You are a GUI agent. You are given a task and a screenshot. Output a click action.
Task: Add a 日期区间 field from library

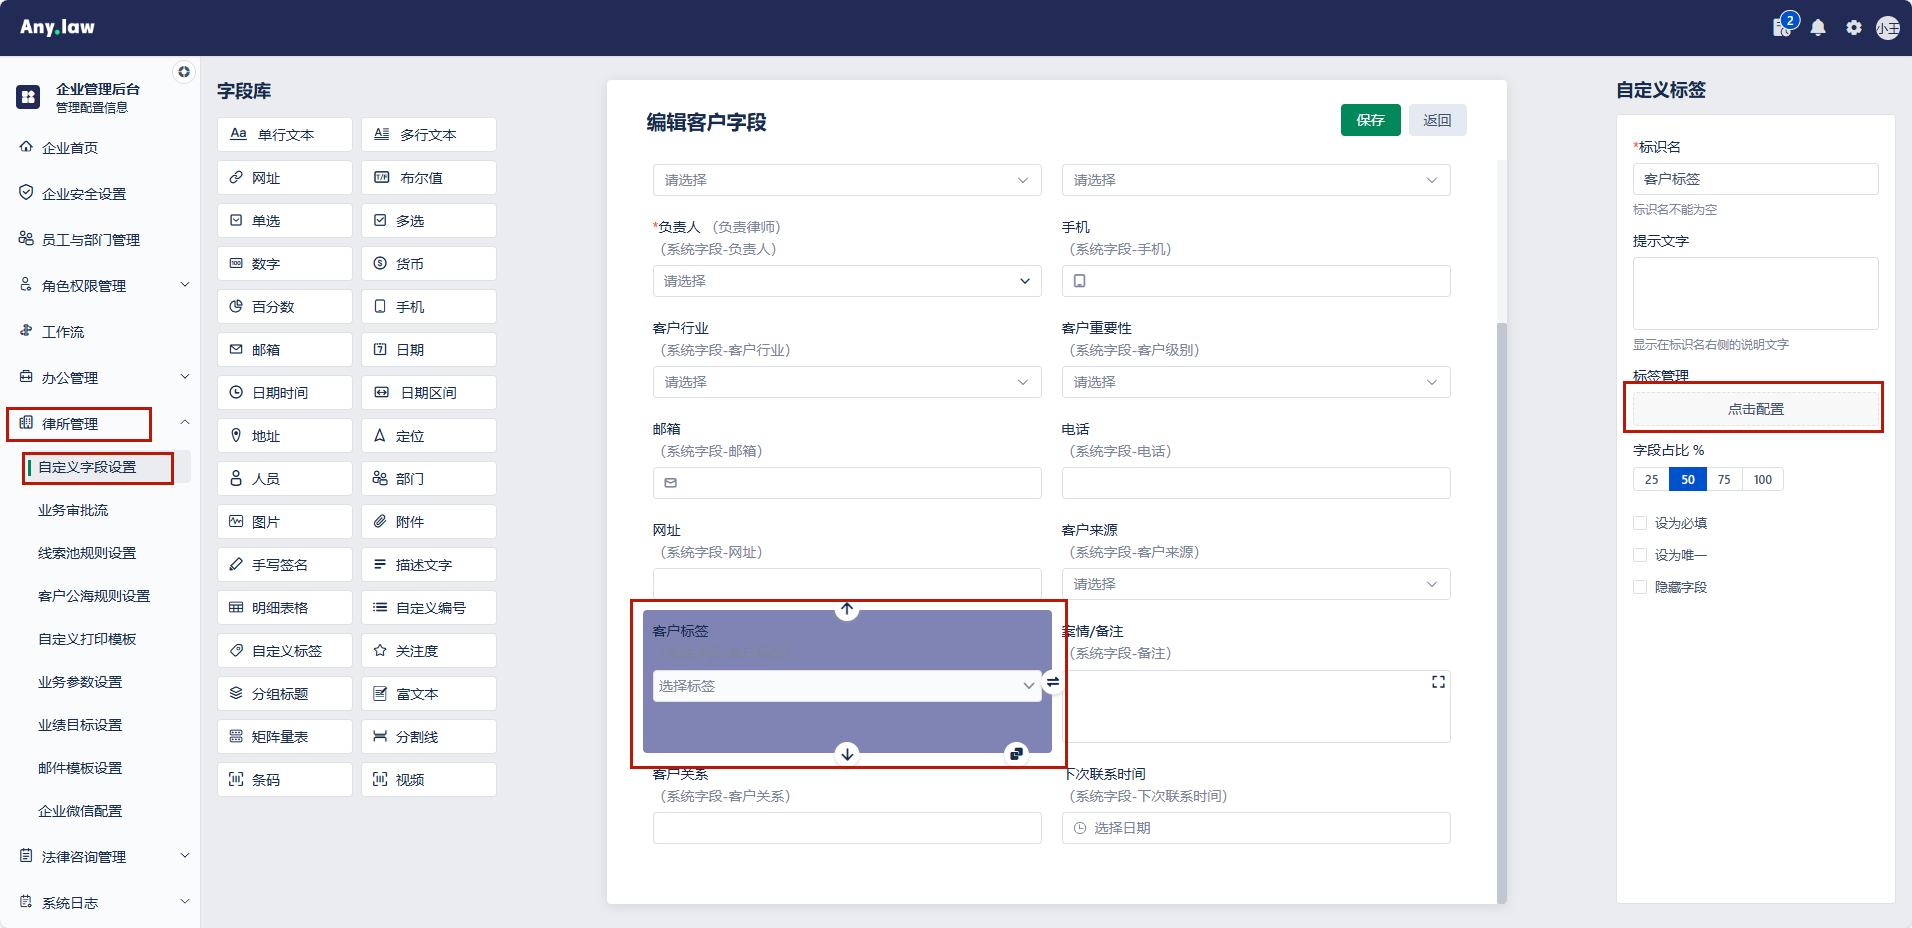tap(429, 393)
